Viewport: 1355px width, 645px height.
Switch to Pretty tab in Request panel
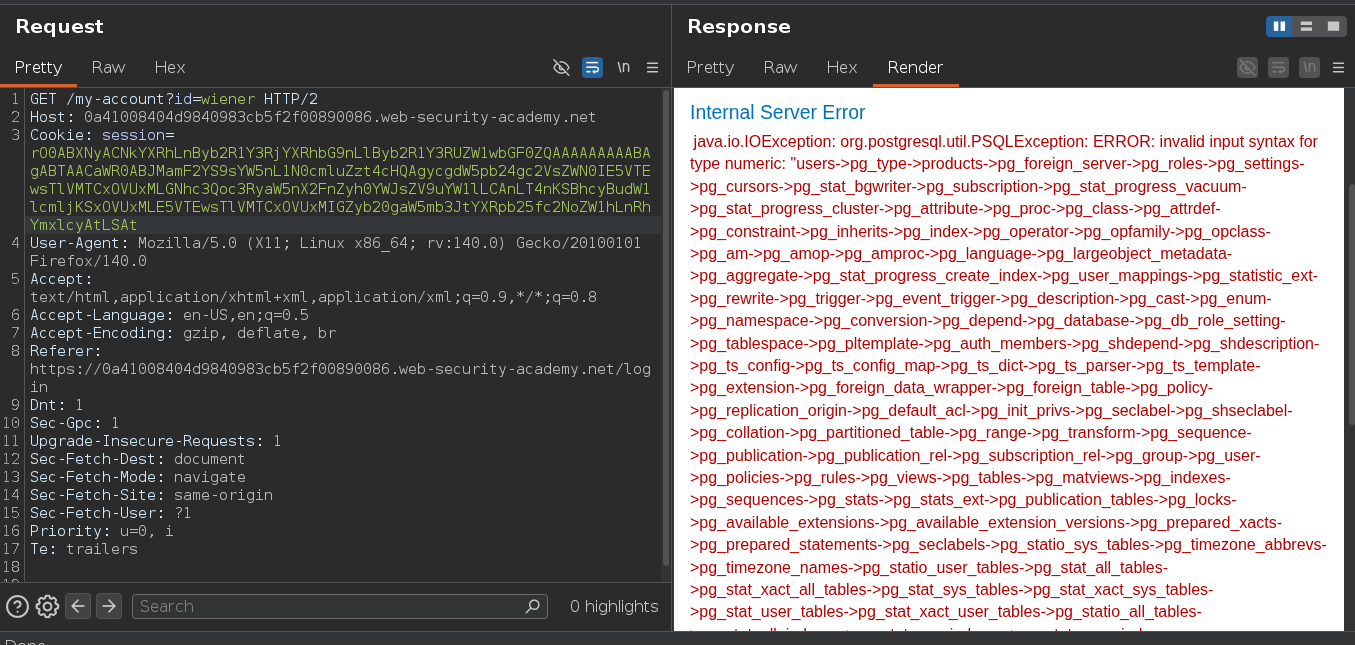(x=38, y=67)
